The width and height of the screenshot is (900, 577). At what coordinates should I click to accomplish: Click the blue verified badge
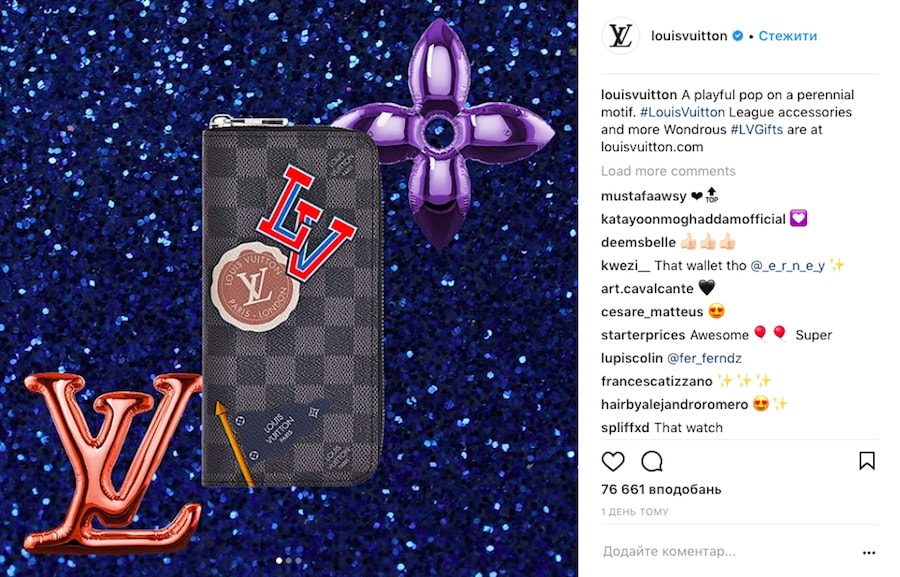pyautogui.click(x=738, y=36)
